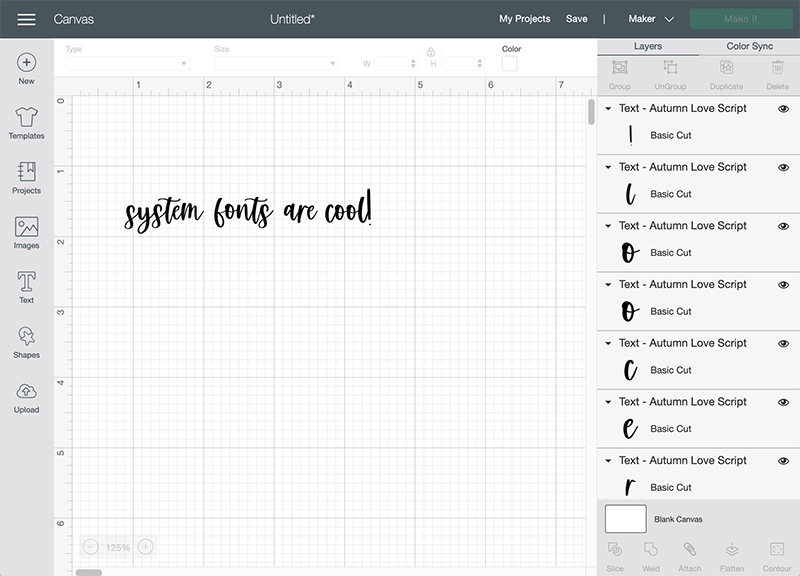Open the Maker machine dropdown

(649, 18)
